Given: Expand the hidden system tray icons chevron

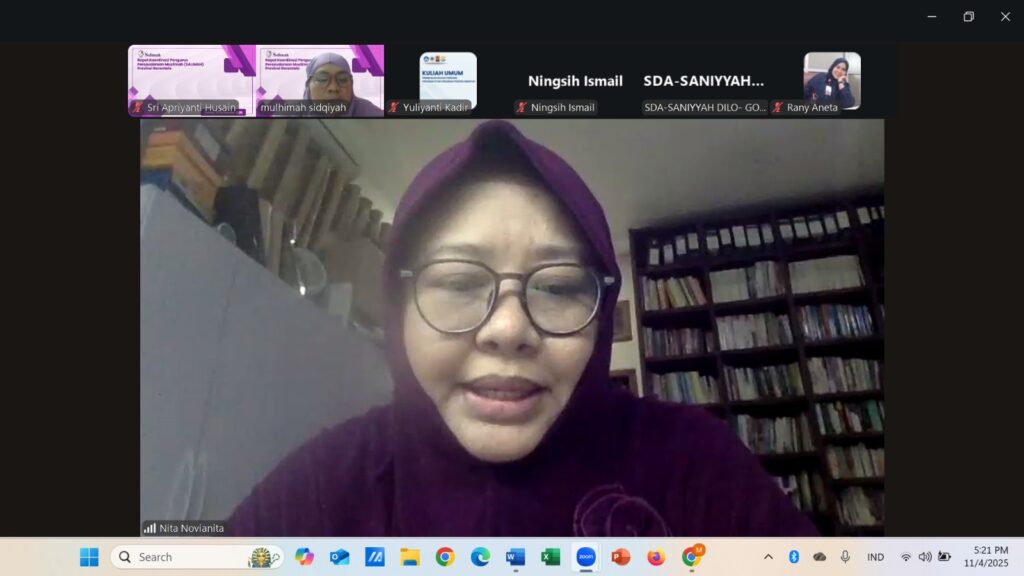Looking at the screenshot, I should pyautogui.click(x=768, y=557).
